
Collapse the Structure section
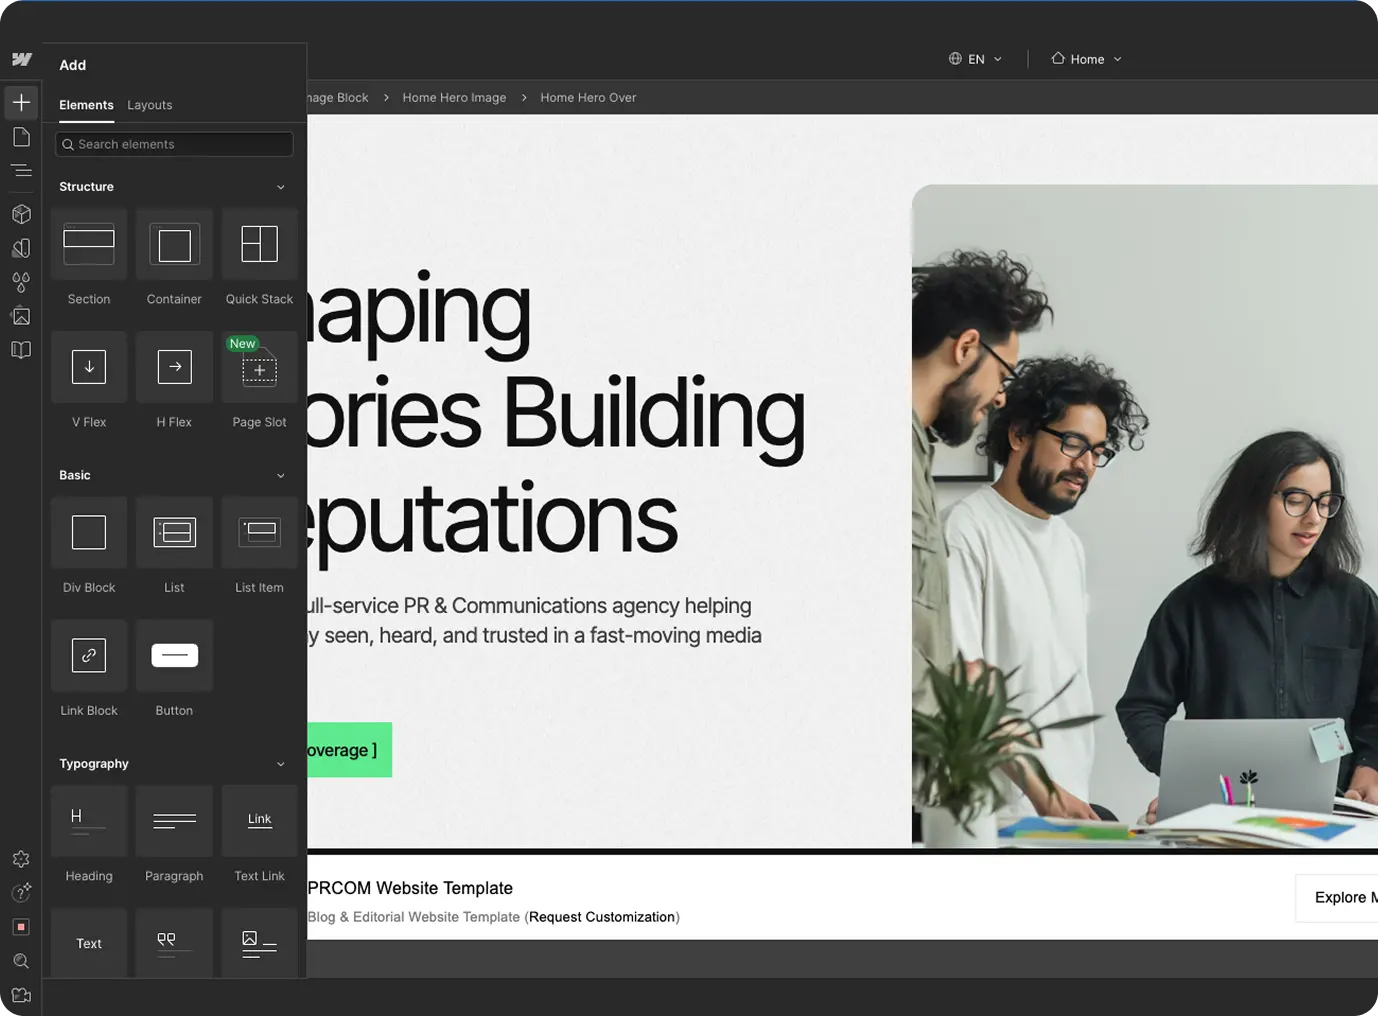click(280, 187)
